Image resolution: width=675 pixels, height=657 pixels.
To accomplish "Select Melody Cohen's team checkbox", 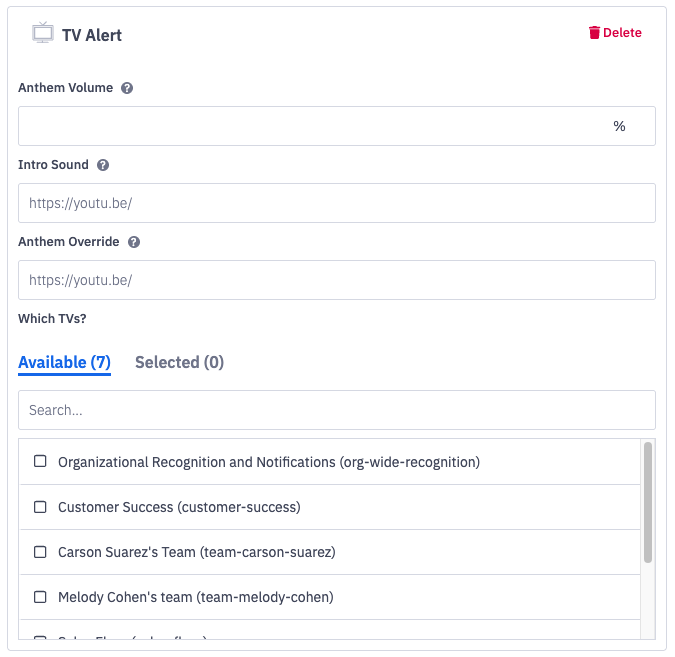I will (x=41, y=597).
